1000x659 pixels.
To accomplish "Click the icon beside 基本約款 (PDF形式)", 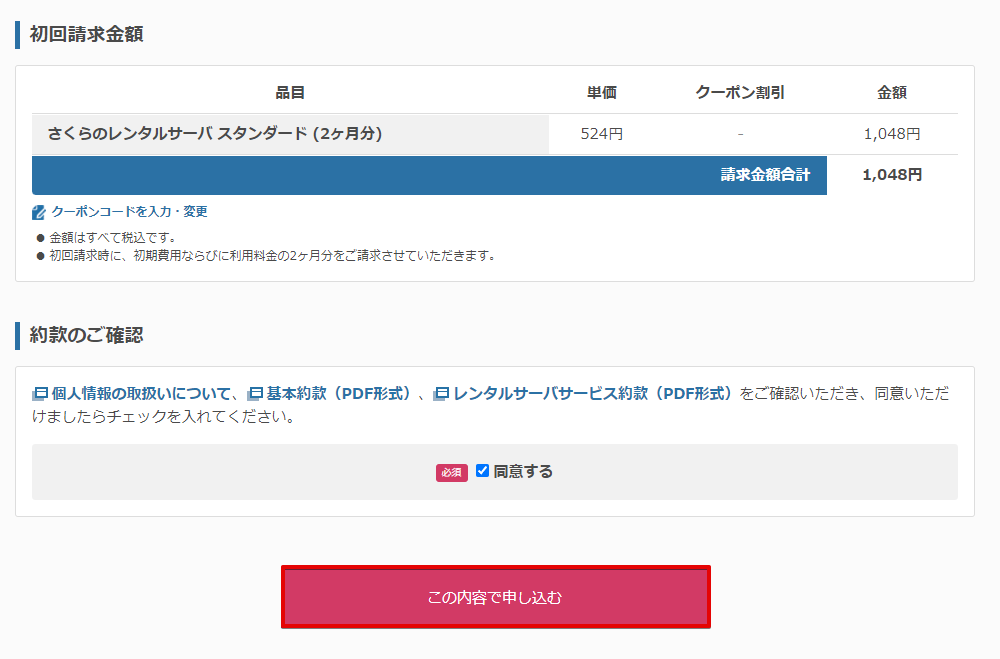I will 255,394.
